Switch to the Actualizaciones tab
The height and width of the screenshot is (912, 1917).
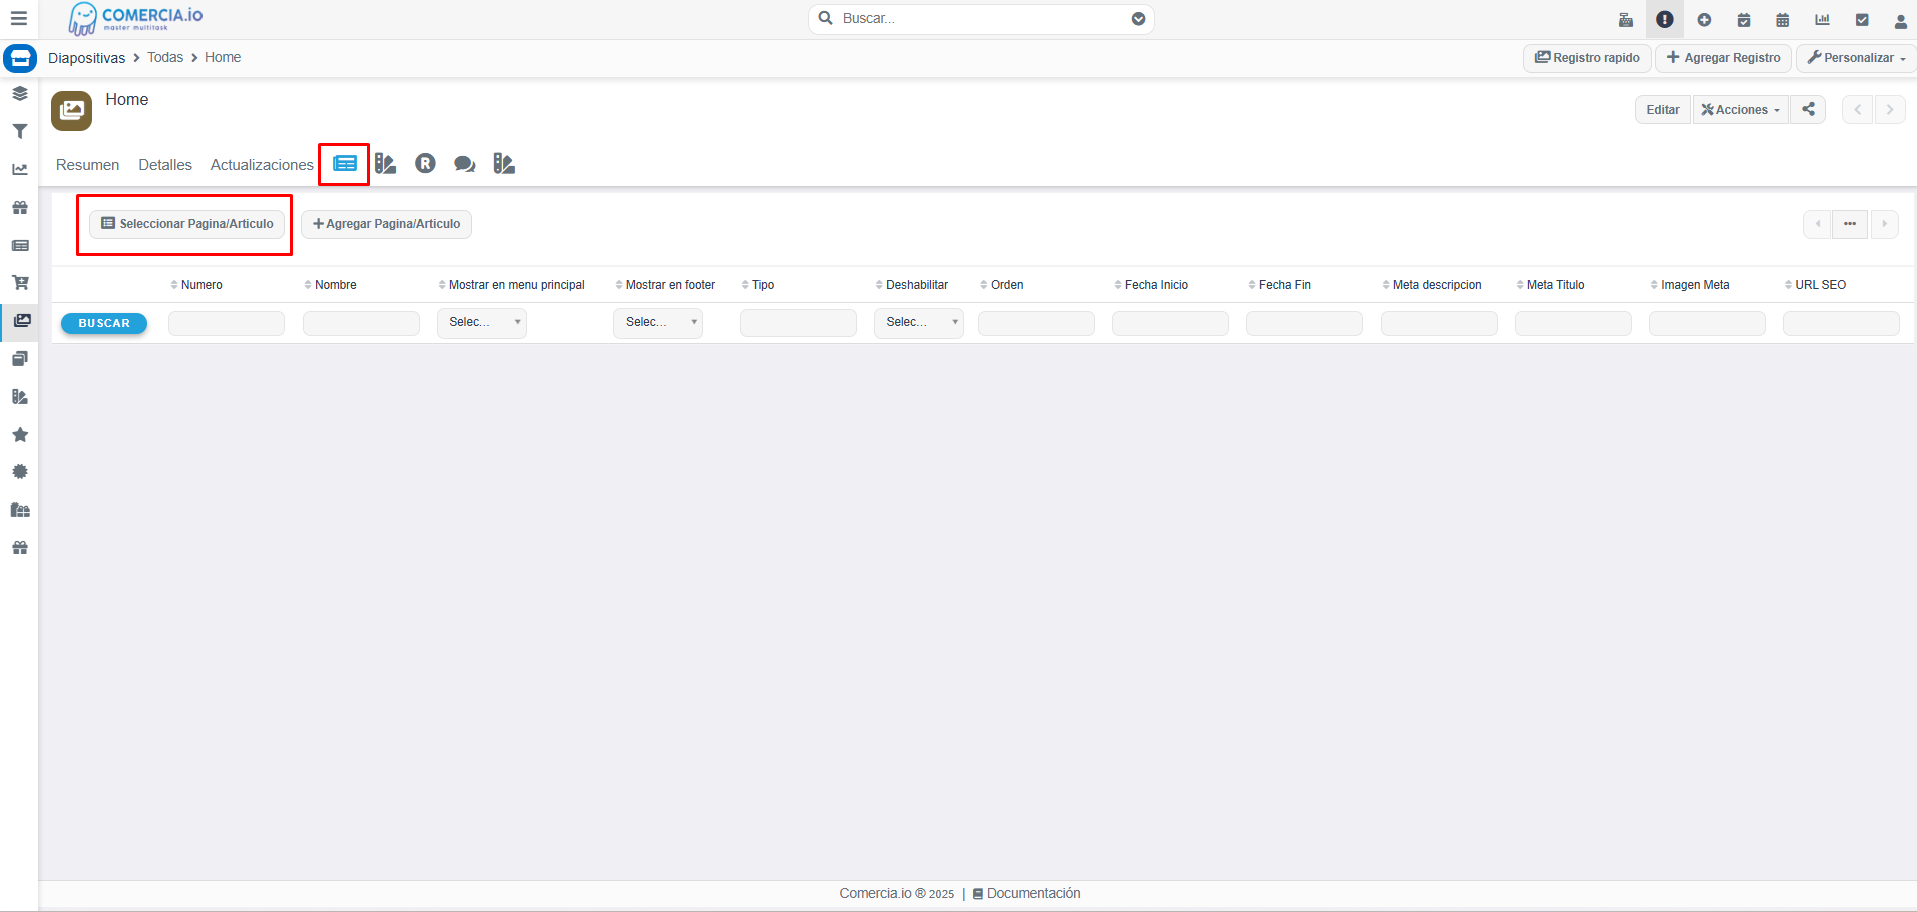(262, 165)
